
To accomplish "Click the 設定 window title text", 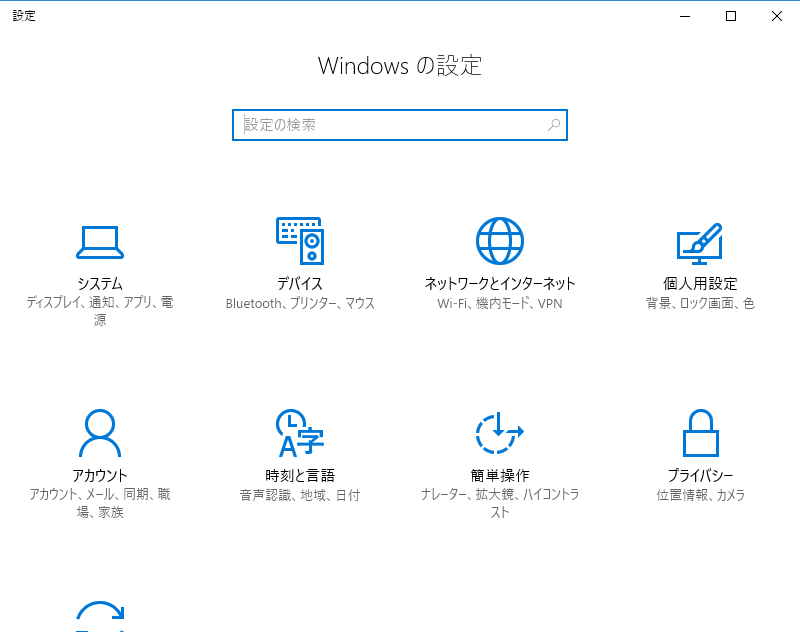I will (x=24, y=16).
